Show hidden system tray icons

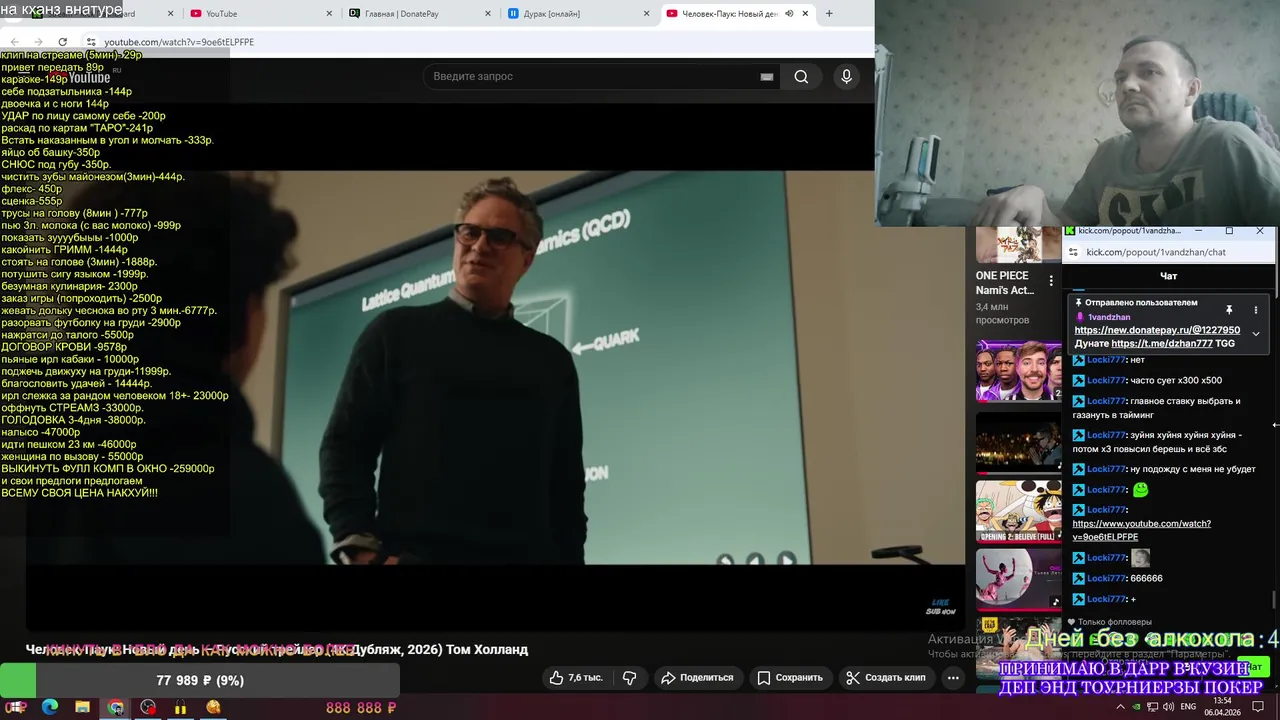tap(1120, 707)
